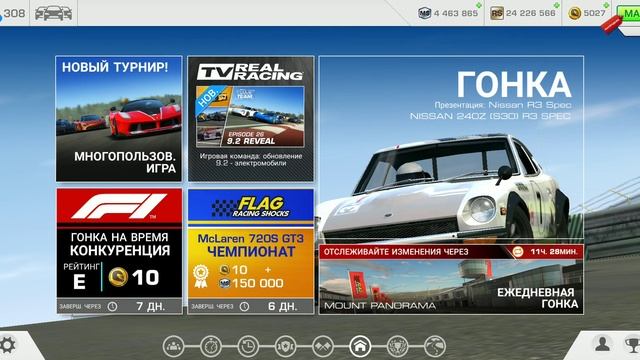Click the Игровая команда обновление 9.2 caption
This screenshot has height=360, width=640.
[251, 160]
